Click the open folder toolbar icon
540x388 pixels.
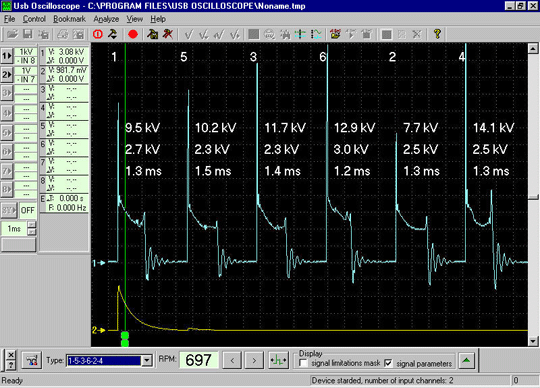(x=12, y=34)
